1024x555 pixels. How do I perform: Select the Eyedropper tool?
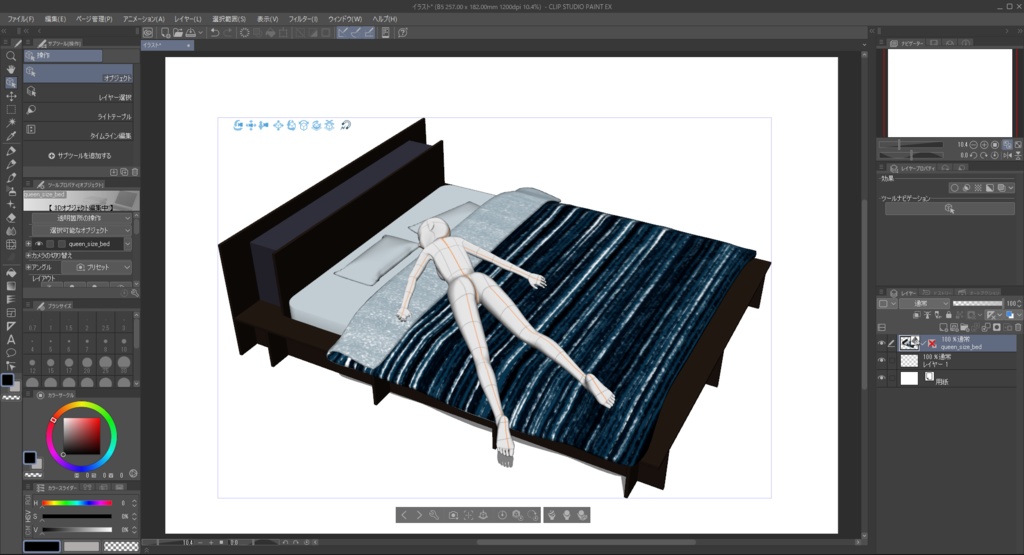click(11, 136)
